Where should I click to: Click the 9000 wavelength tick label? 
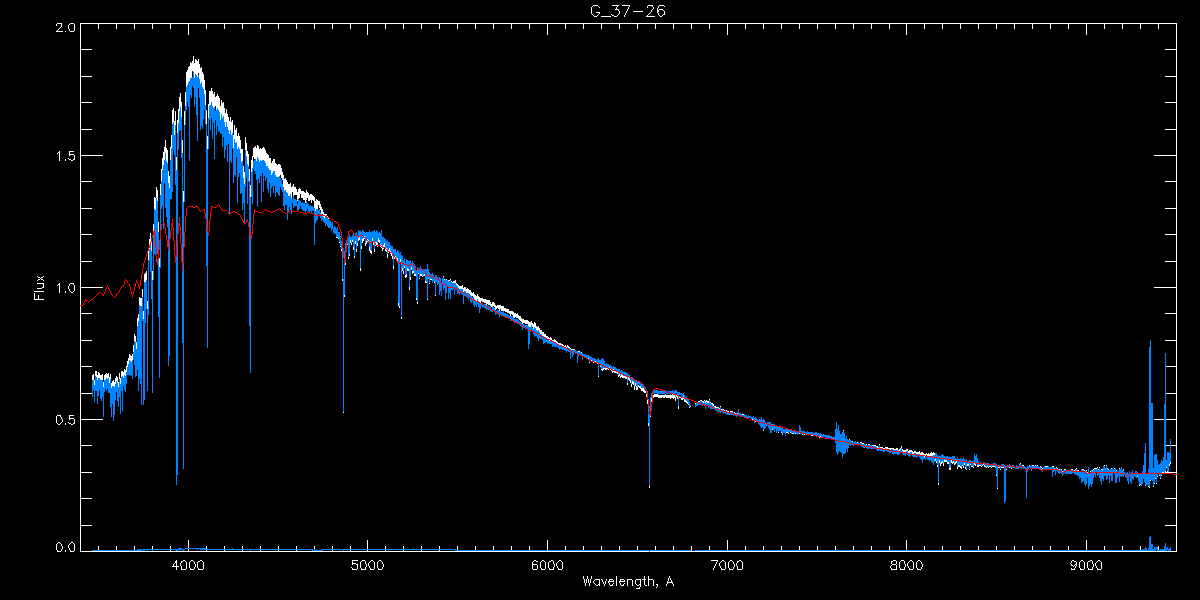click(1086, 564)
